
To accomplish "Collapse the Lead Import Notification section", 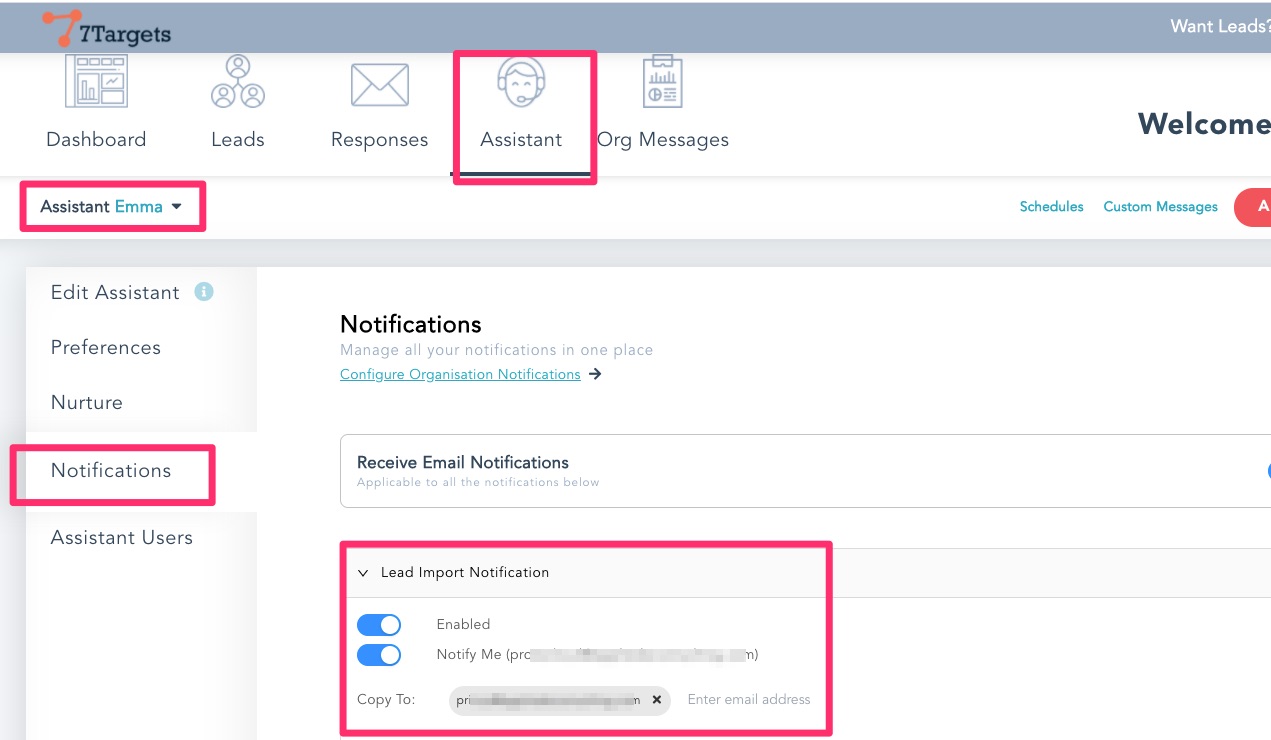I will [x=363, y=573].
